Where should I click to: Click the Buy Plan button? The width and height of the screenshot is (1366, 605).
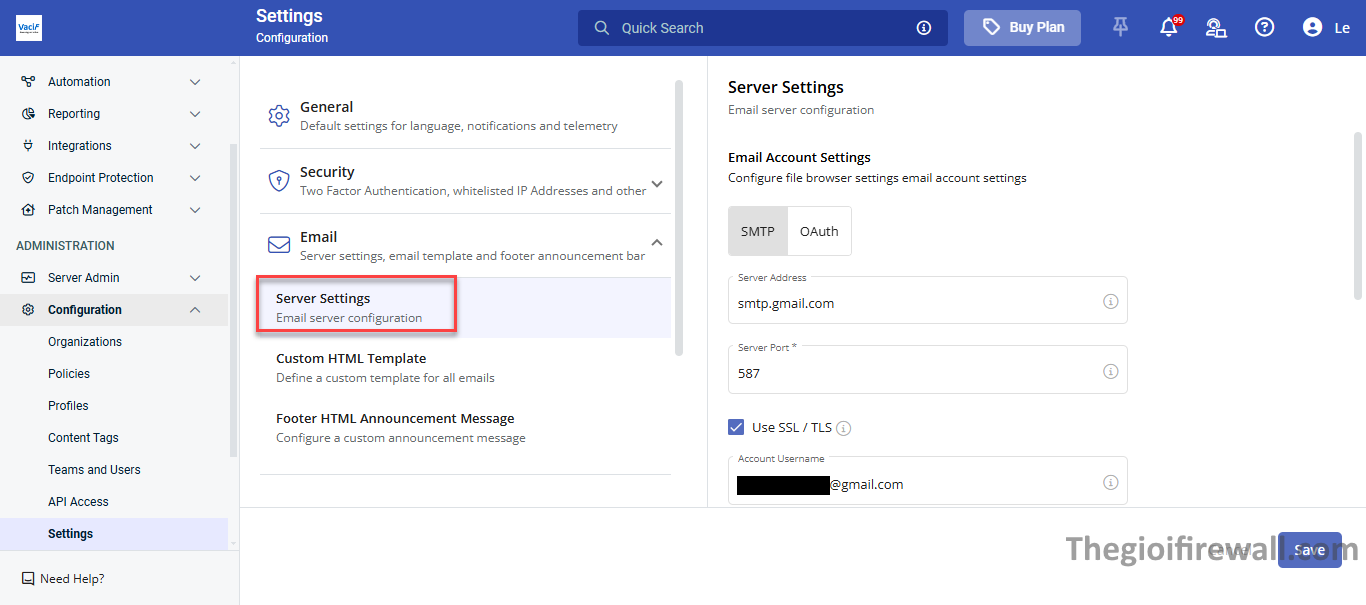click(x=1023, y=28)
